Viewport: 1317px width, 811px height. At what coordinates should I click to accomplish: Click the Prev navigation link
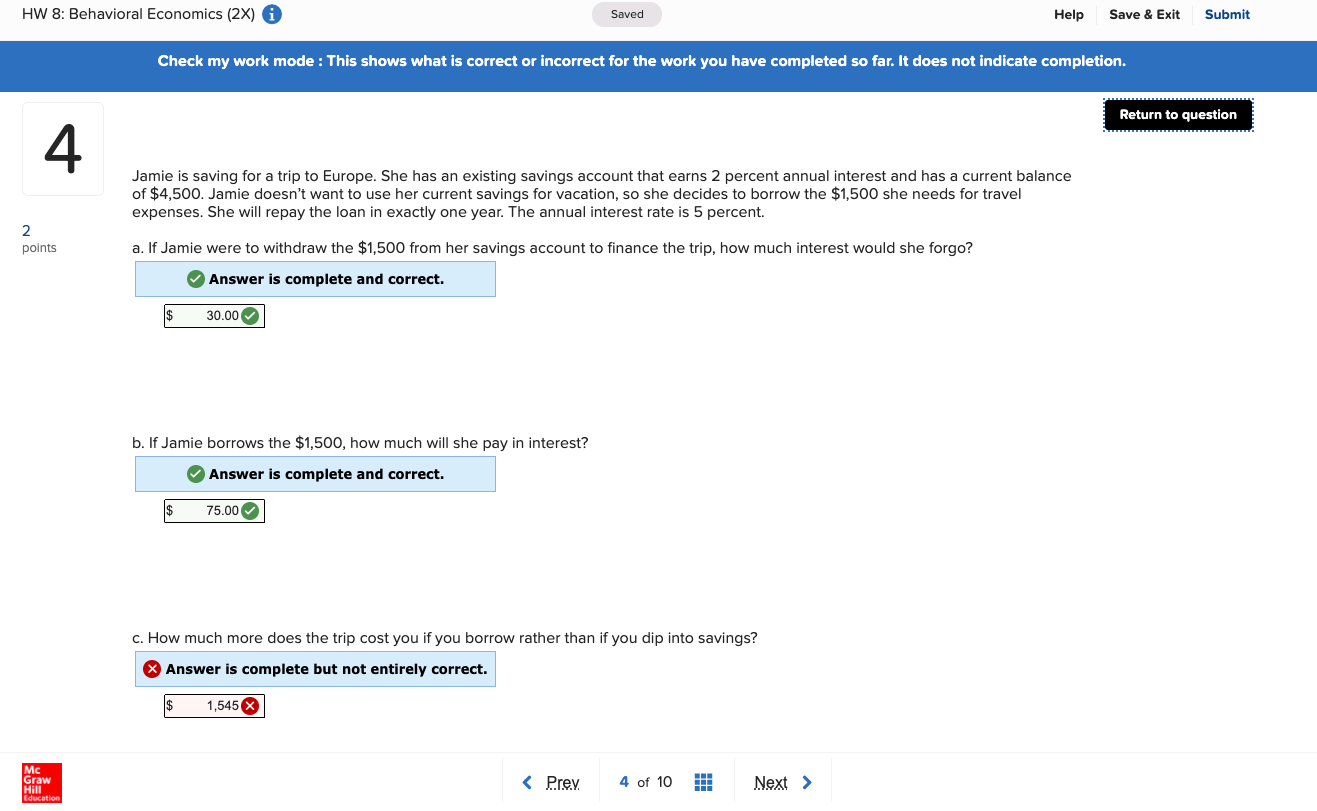(562, 782)
